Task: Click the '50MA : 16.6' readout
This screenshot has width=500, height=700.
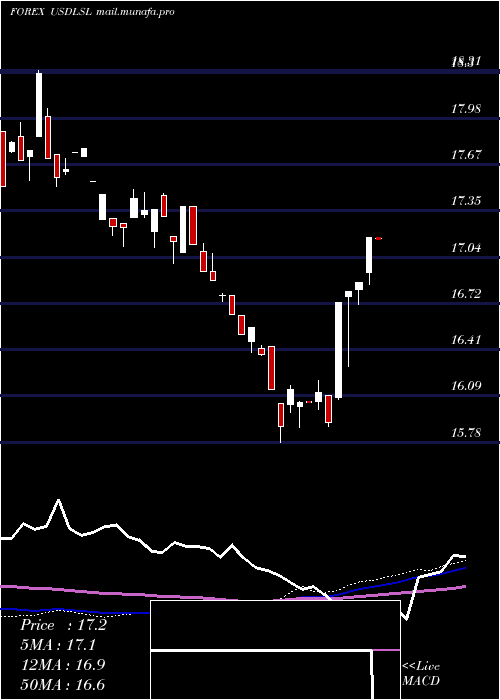Action: click(63, 684)
